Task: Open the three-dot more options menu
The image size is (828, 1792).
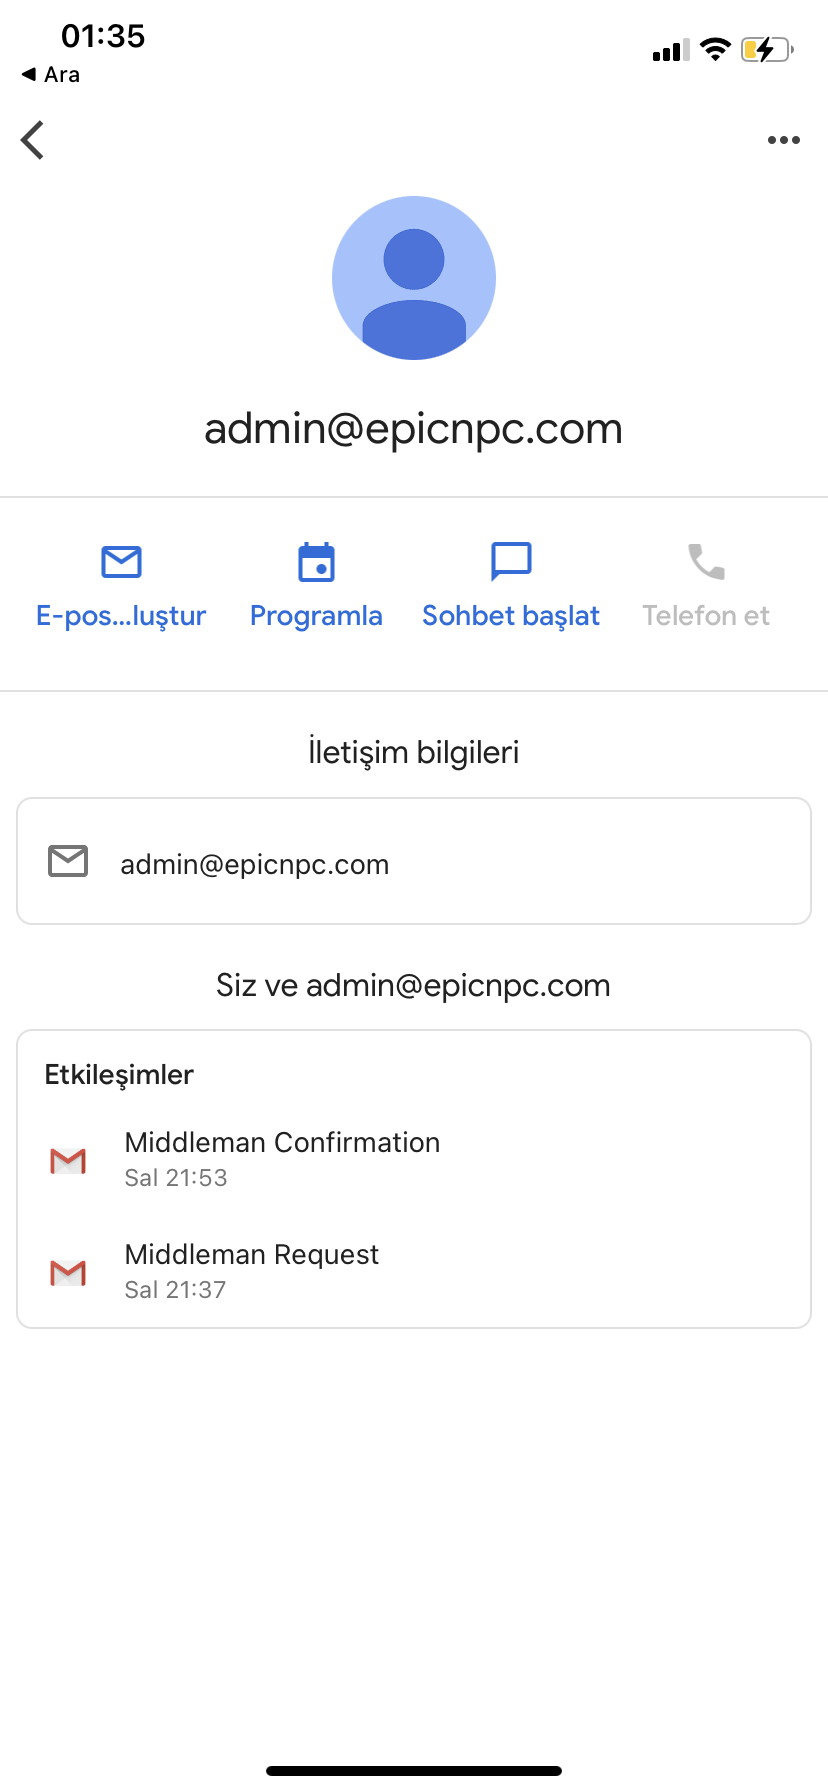Action: point(783,140)
